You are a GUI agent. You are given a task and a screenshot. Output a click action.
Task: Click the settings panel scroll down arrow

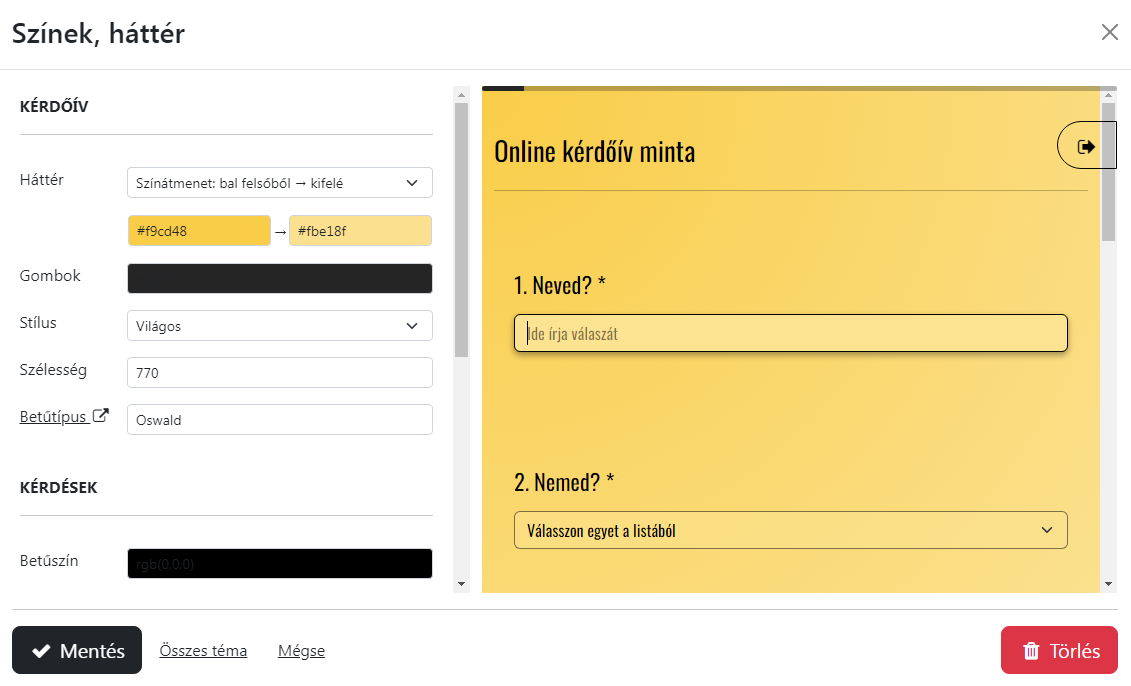click(x=462, y=584)
